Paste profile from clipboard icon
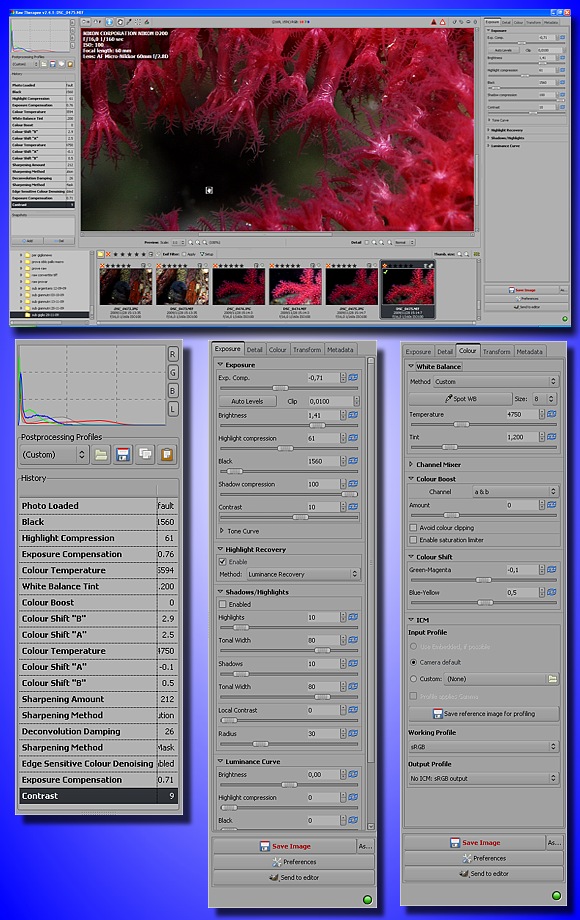This screenshot has width=580, height=920. pos(167,455)
